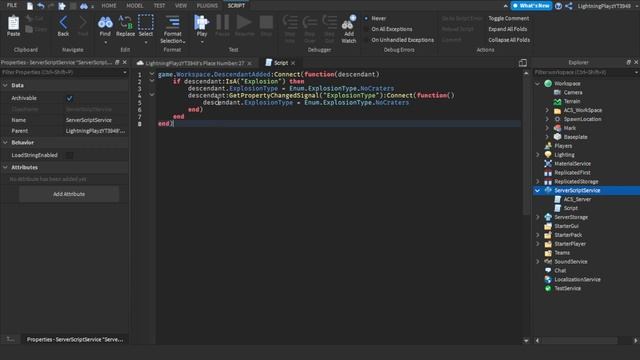Select Script under ServerScriptService
Viewport: 640px width, 360px height.
coord(570,208)
